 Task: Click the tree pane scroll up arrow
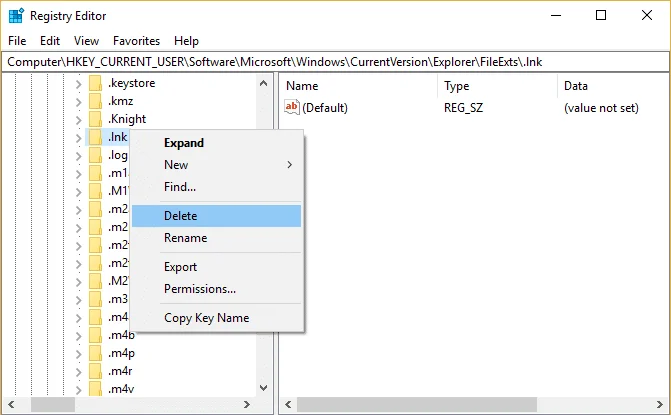tap(264, 83)
